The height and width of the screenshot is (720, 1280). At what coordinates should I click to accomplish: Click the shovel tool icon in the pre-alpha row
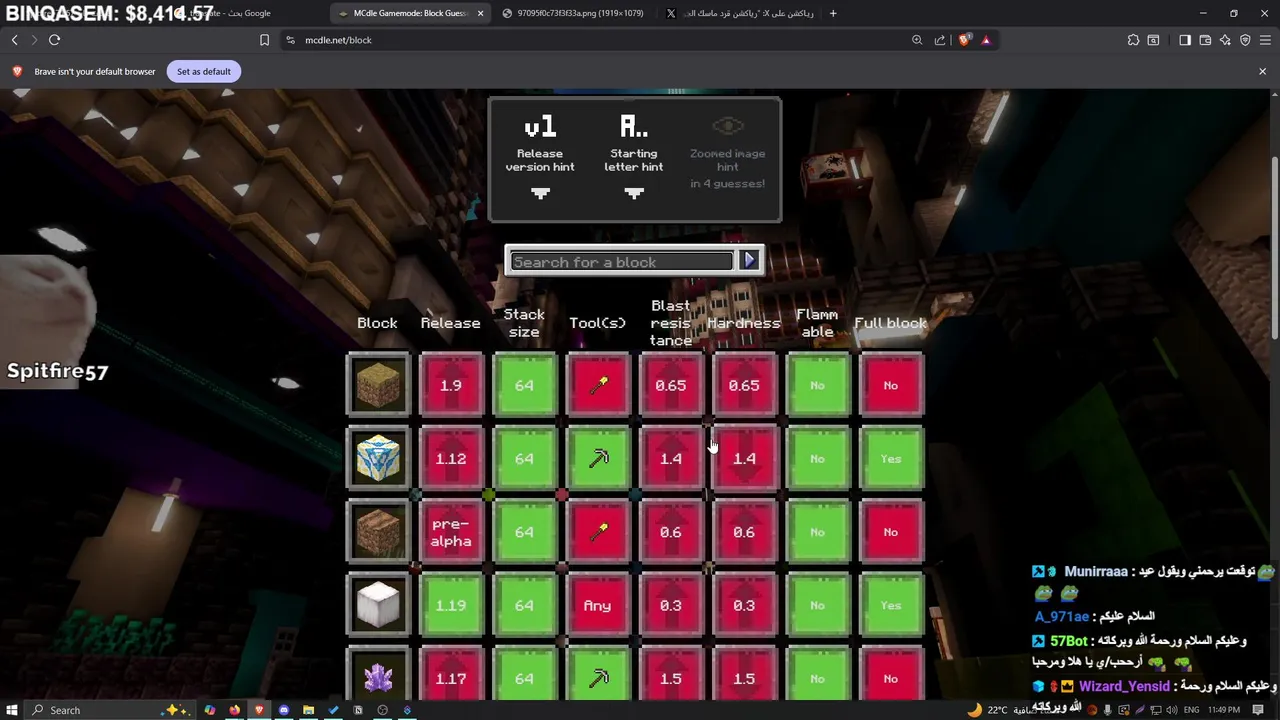[598, 532]
